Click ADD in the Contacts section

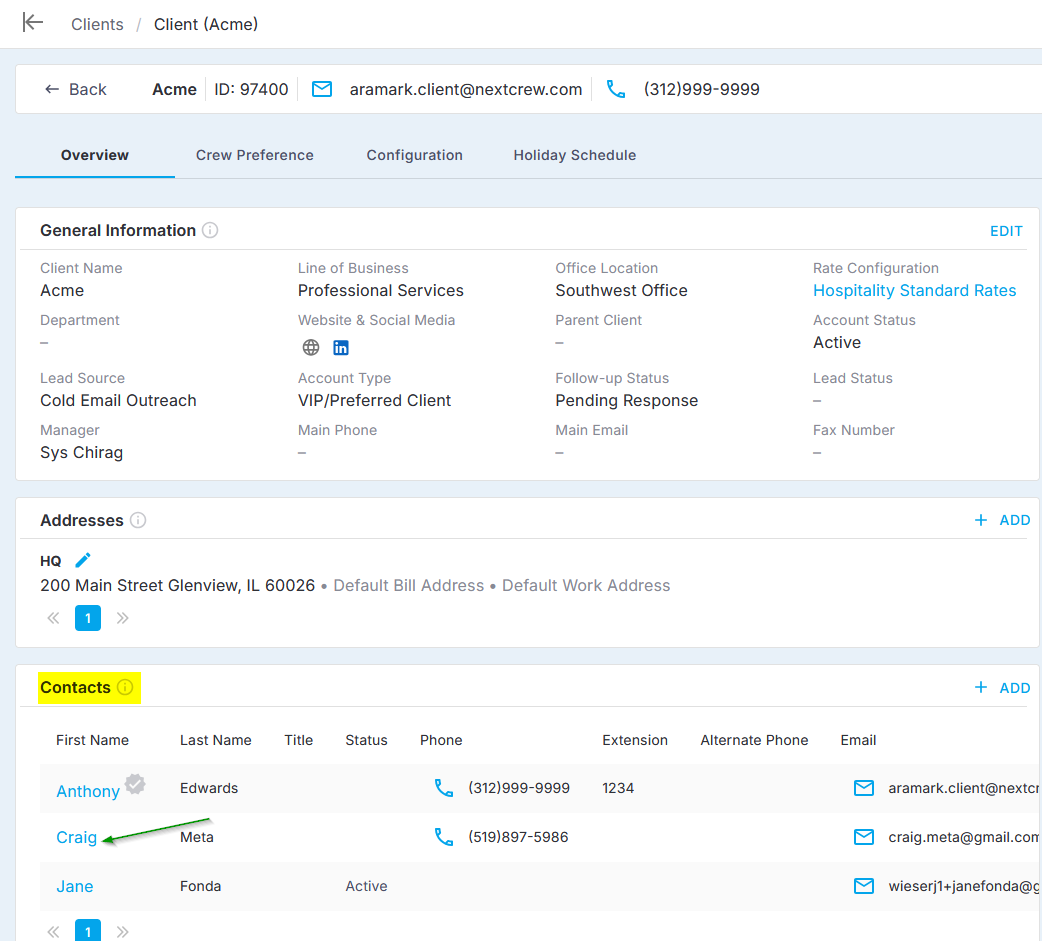click(x=1002, y=688)
